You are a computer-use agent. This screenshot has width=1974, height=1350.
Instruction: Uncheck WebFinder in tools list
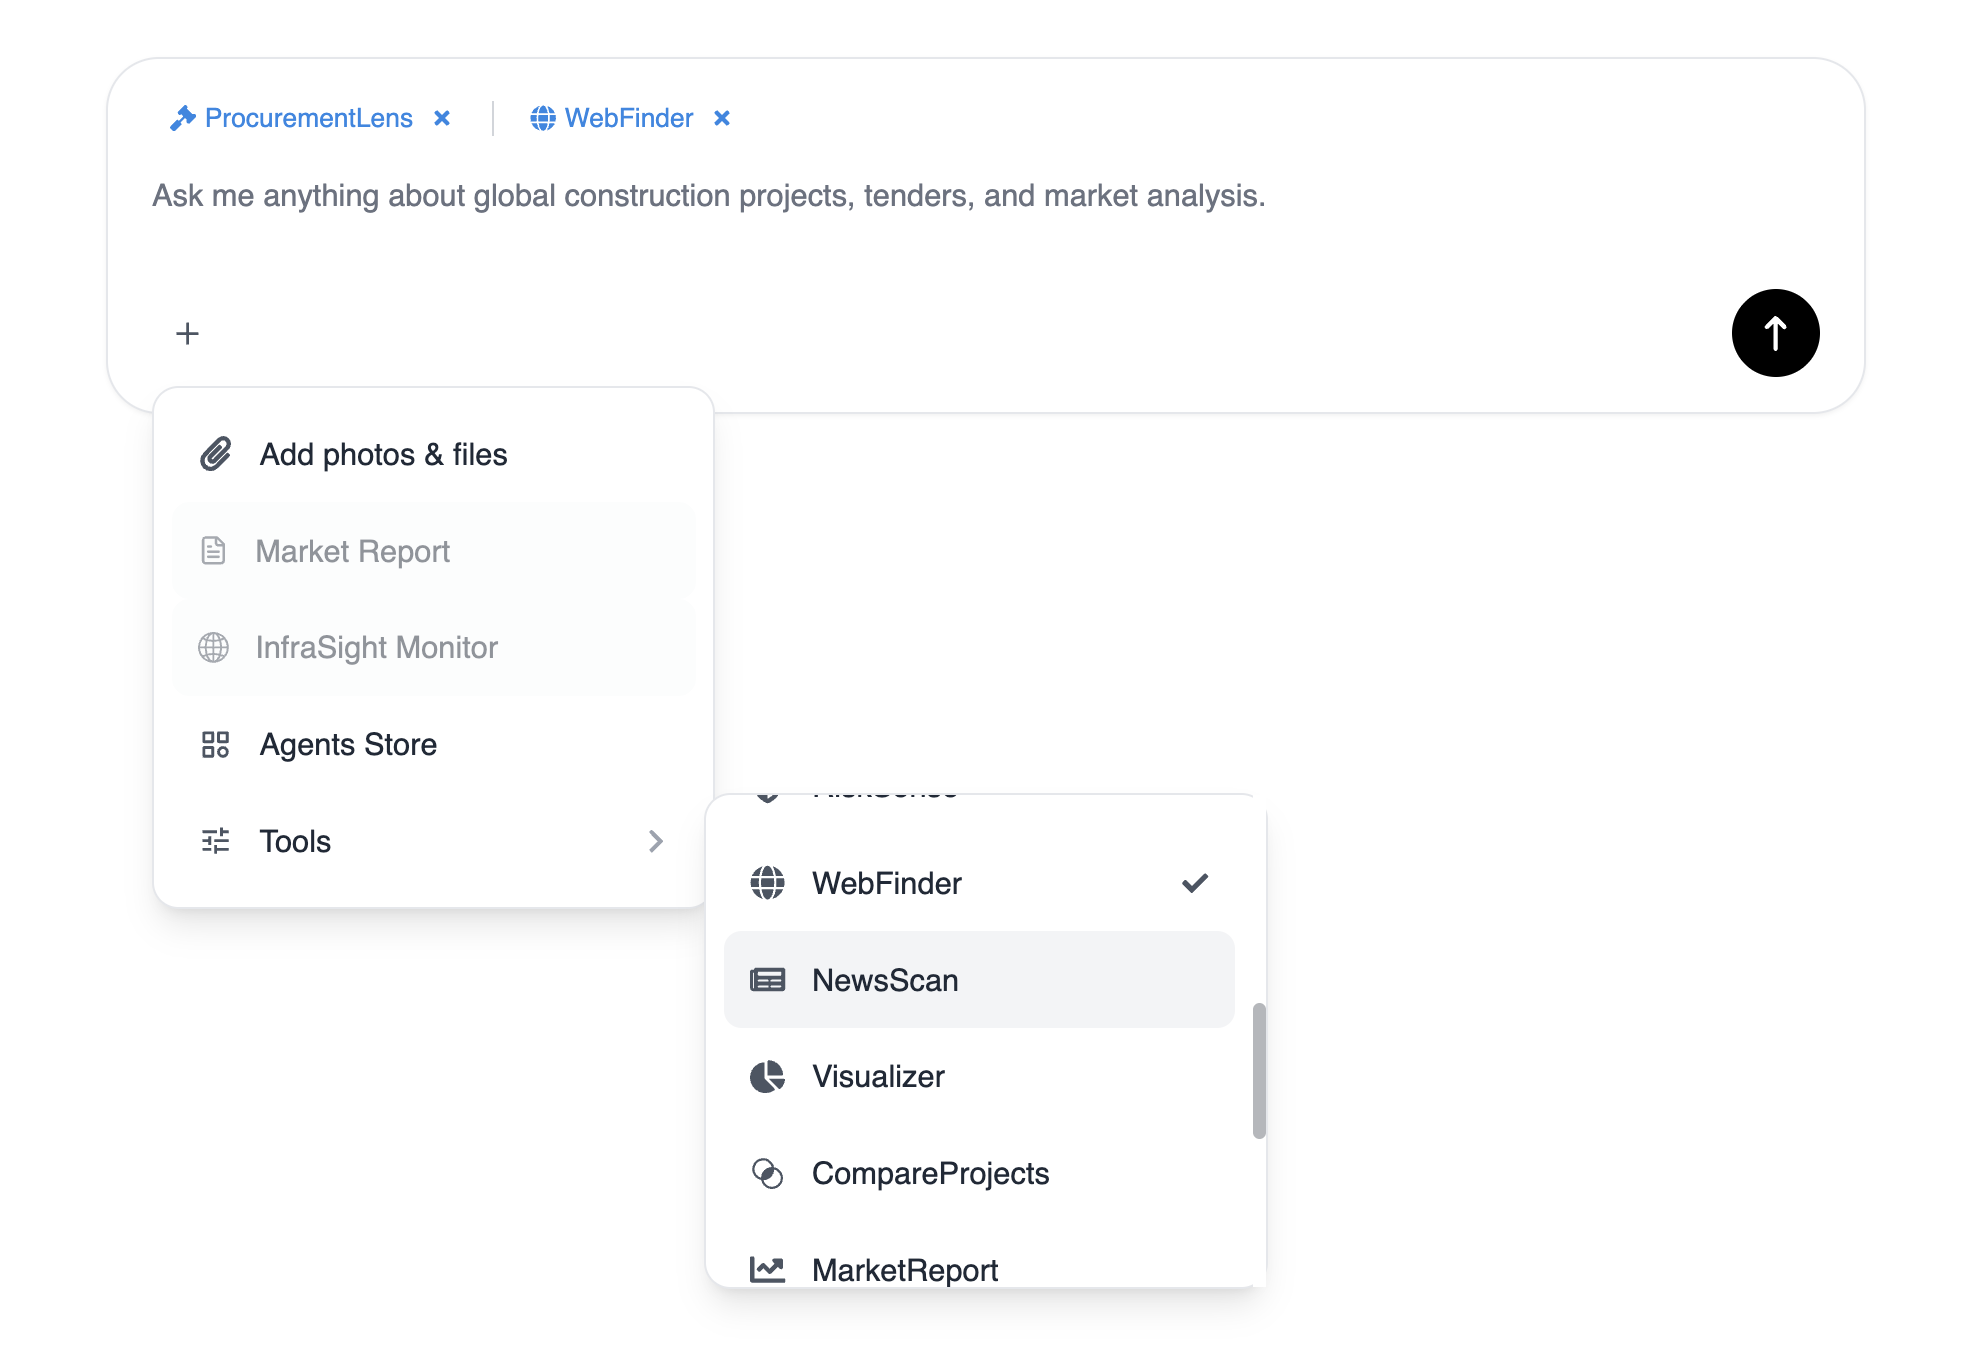tap(979, 883)
